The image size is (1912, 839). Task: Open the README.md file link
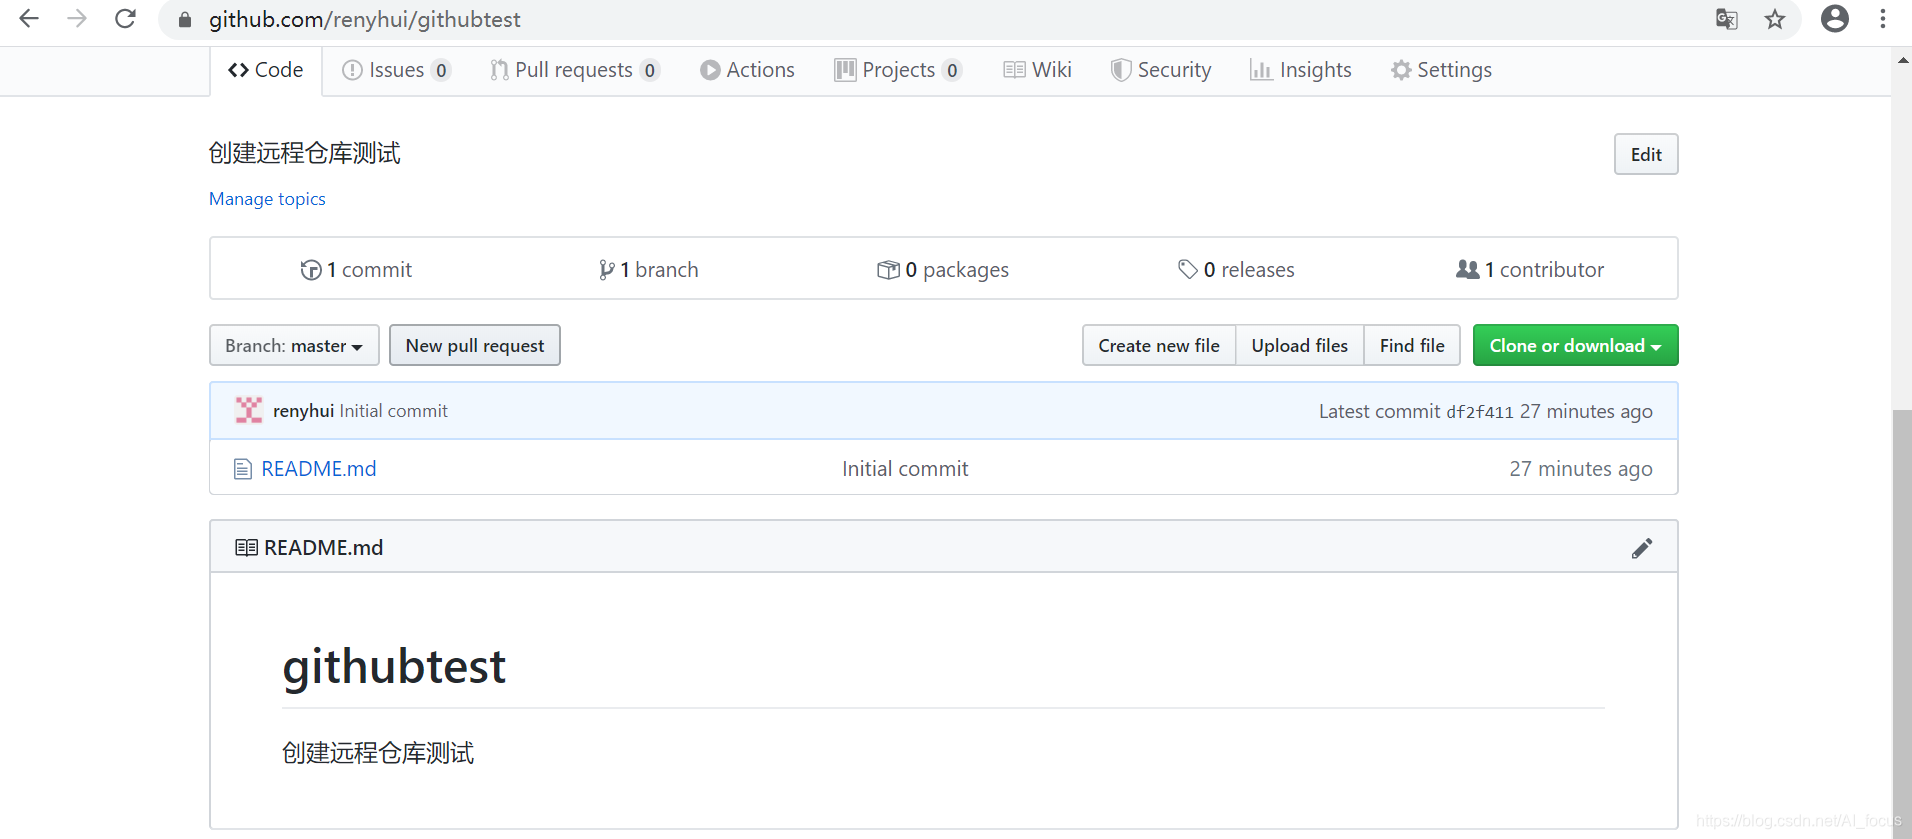[319, 469]
